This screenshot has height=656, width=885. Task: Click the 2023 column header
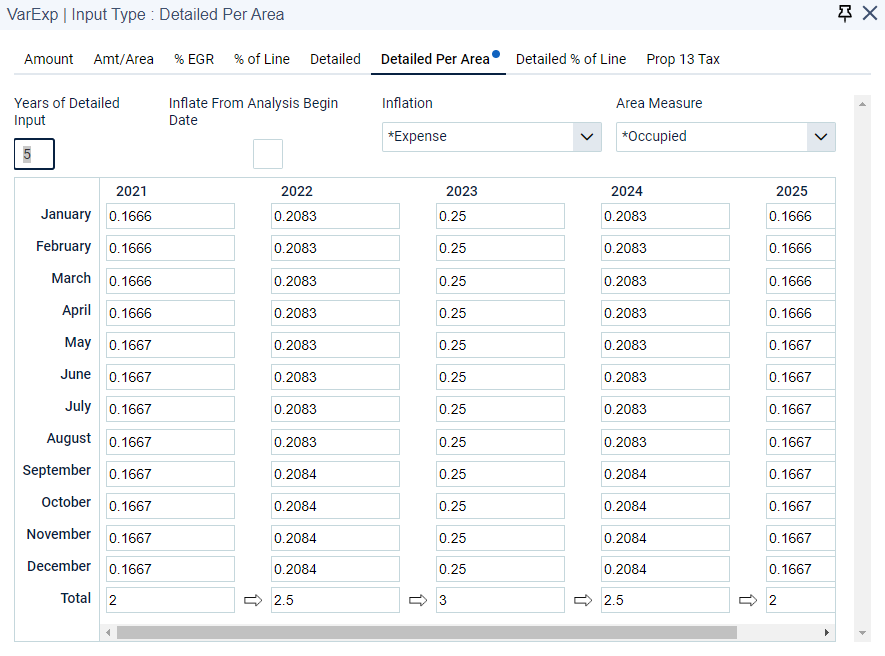(x=462, y=191)
